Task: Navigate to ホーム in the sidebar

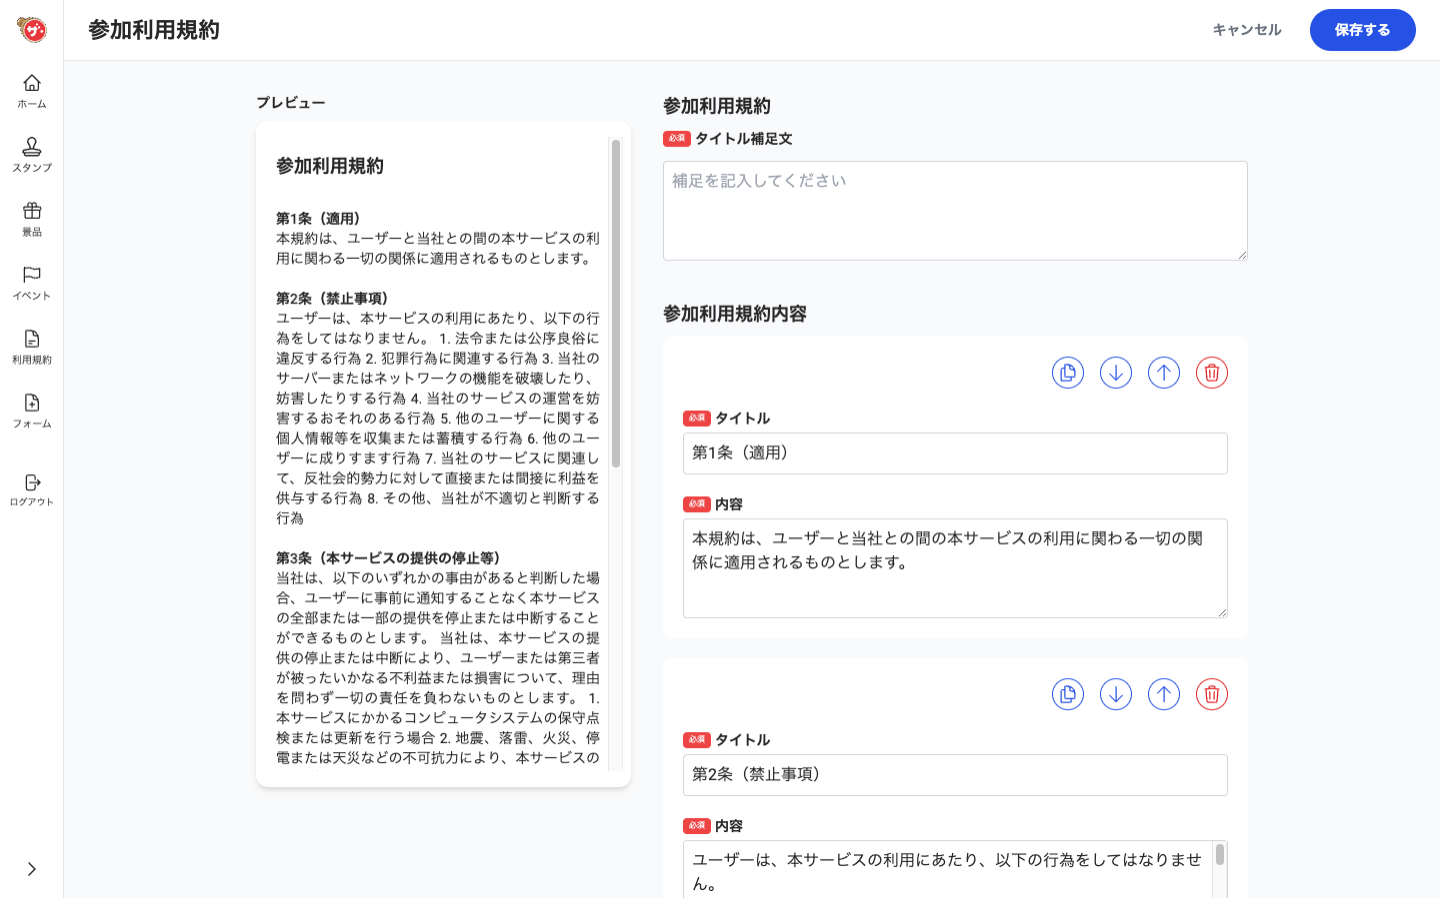Action: point(31,91)
